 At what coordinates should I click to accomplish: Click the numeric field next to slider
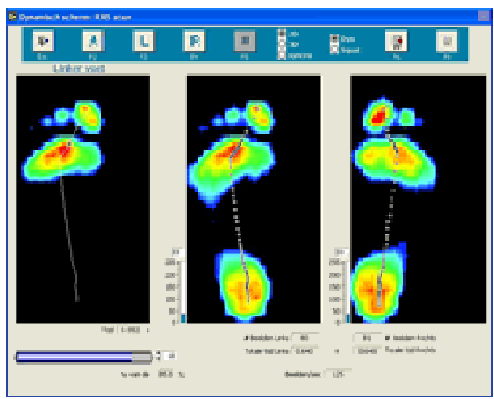[x=170, y=356]
